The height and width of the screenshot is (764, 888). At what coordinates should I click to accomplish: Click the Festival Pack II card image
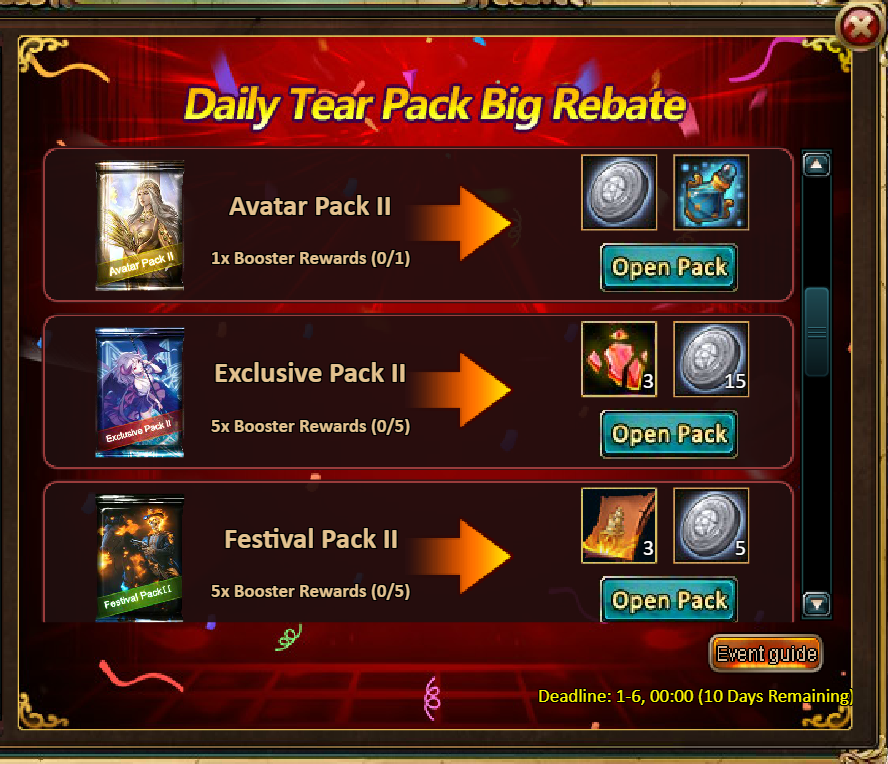pyautogui.click(x=140, y=558)
